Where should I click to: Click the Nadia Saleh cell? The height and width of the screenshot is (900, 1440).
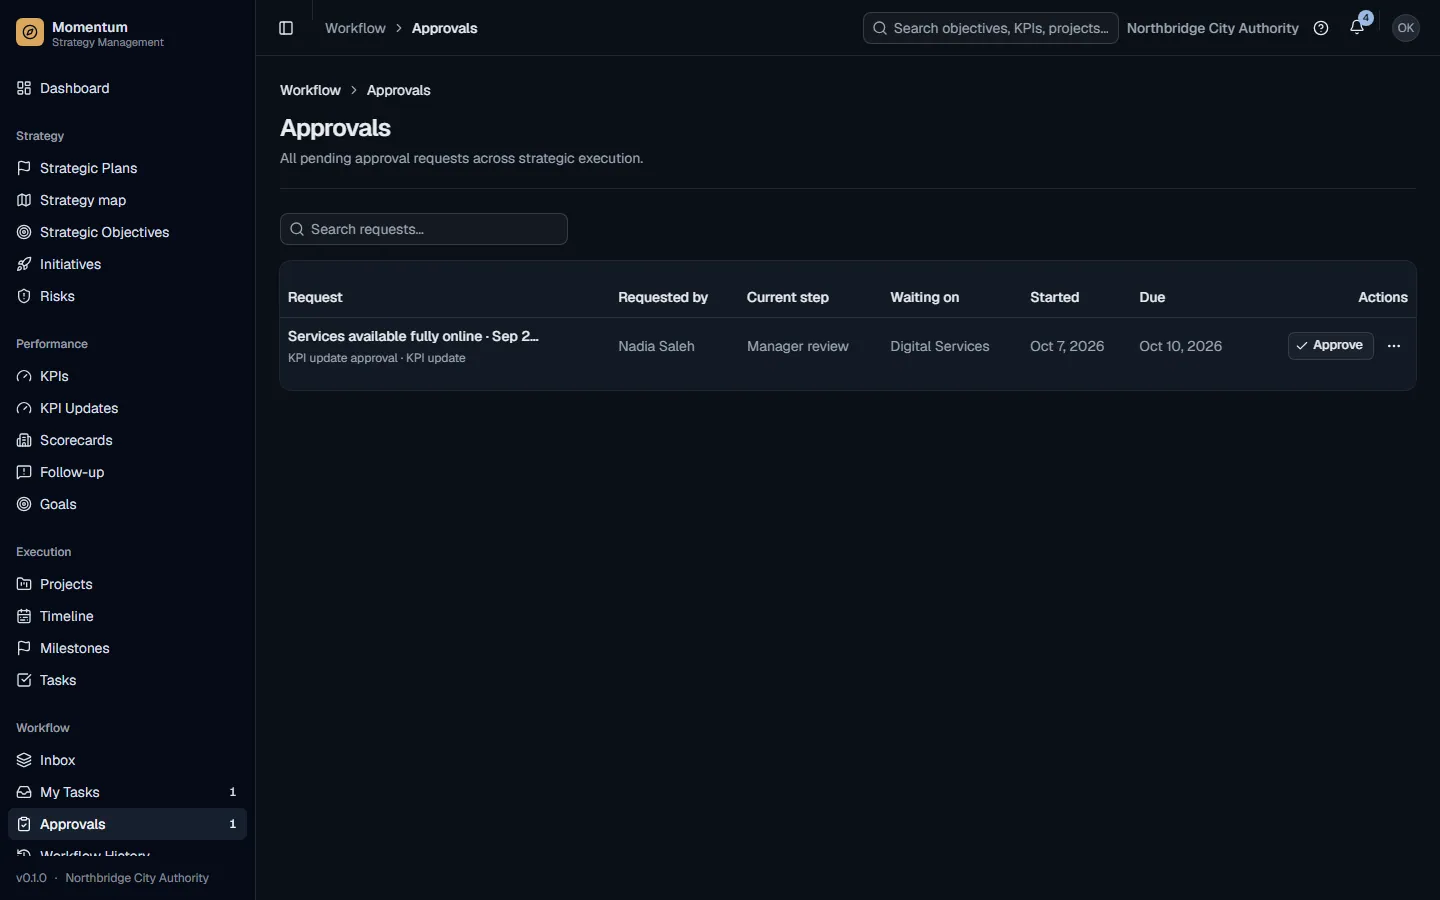[x=656, y=346]
